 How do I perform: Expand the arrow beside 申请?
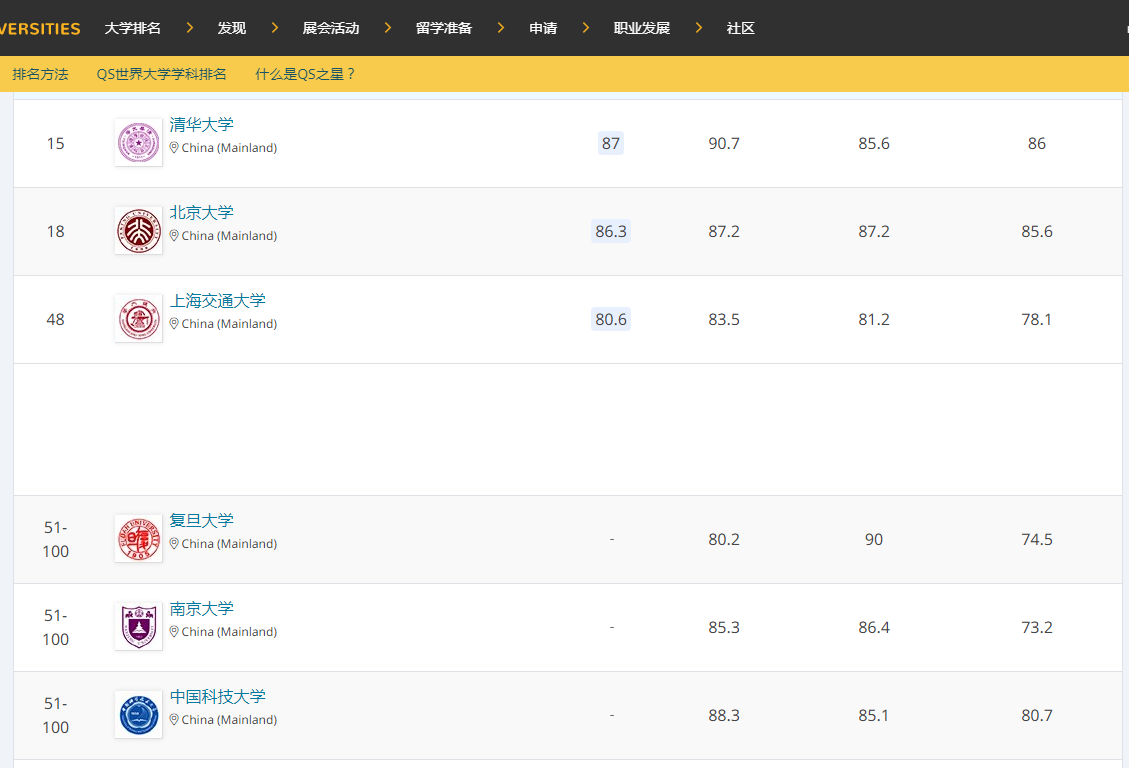tap(585, 28)
